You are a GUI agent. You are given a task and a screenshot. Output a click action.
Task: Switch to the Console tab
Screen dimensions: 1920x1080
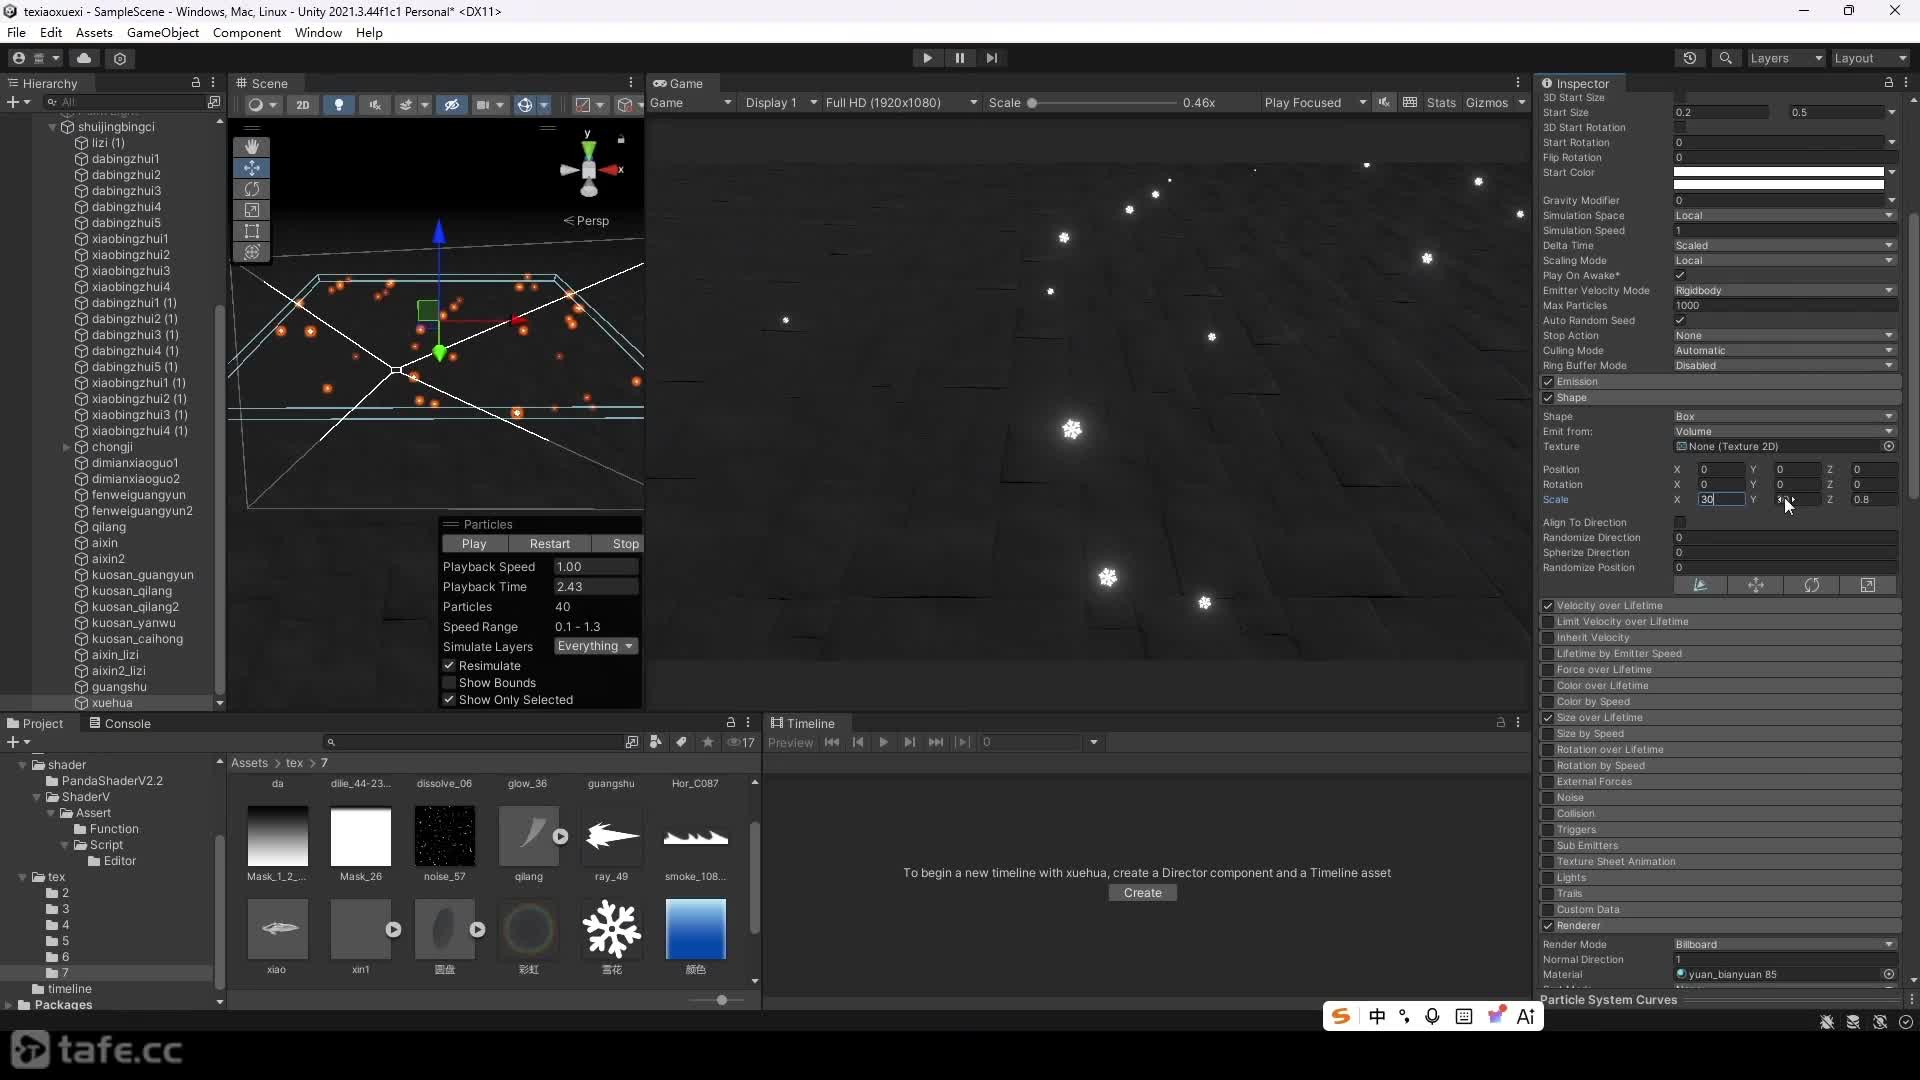[x=119, y=724]
